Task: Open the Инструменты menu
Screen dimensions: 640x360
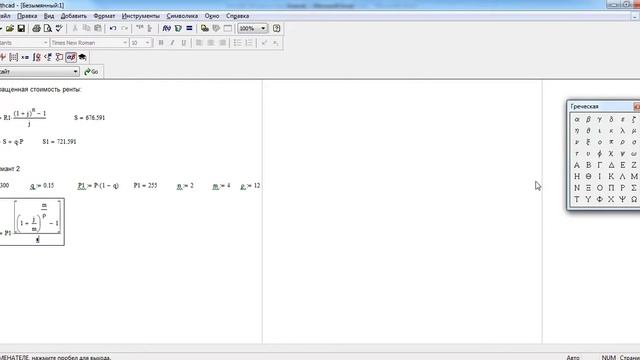Action: (x=141, y=16)
